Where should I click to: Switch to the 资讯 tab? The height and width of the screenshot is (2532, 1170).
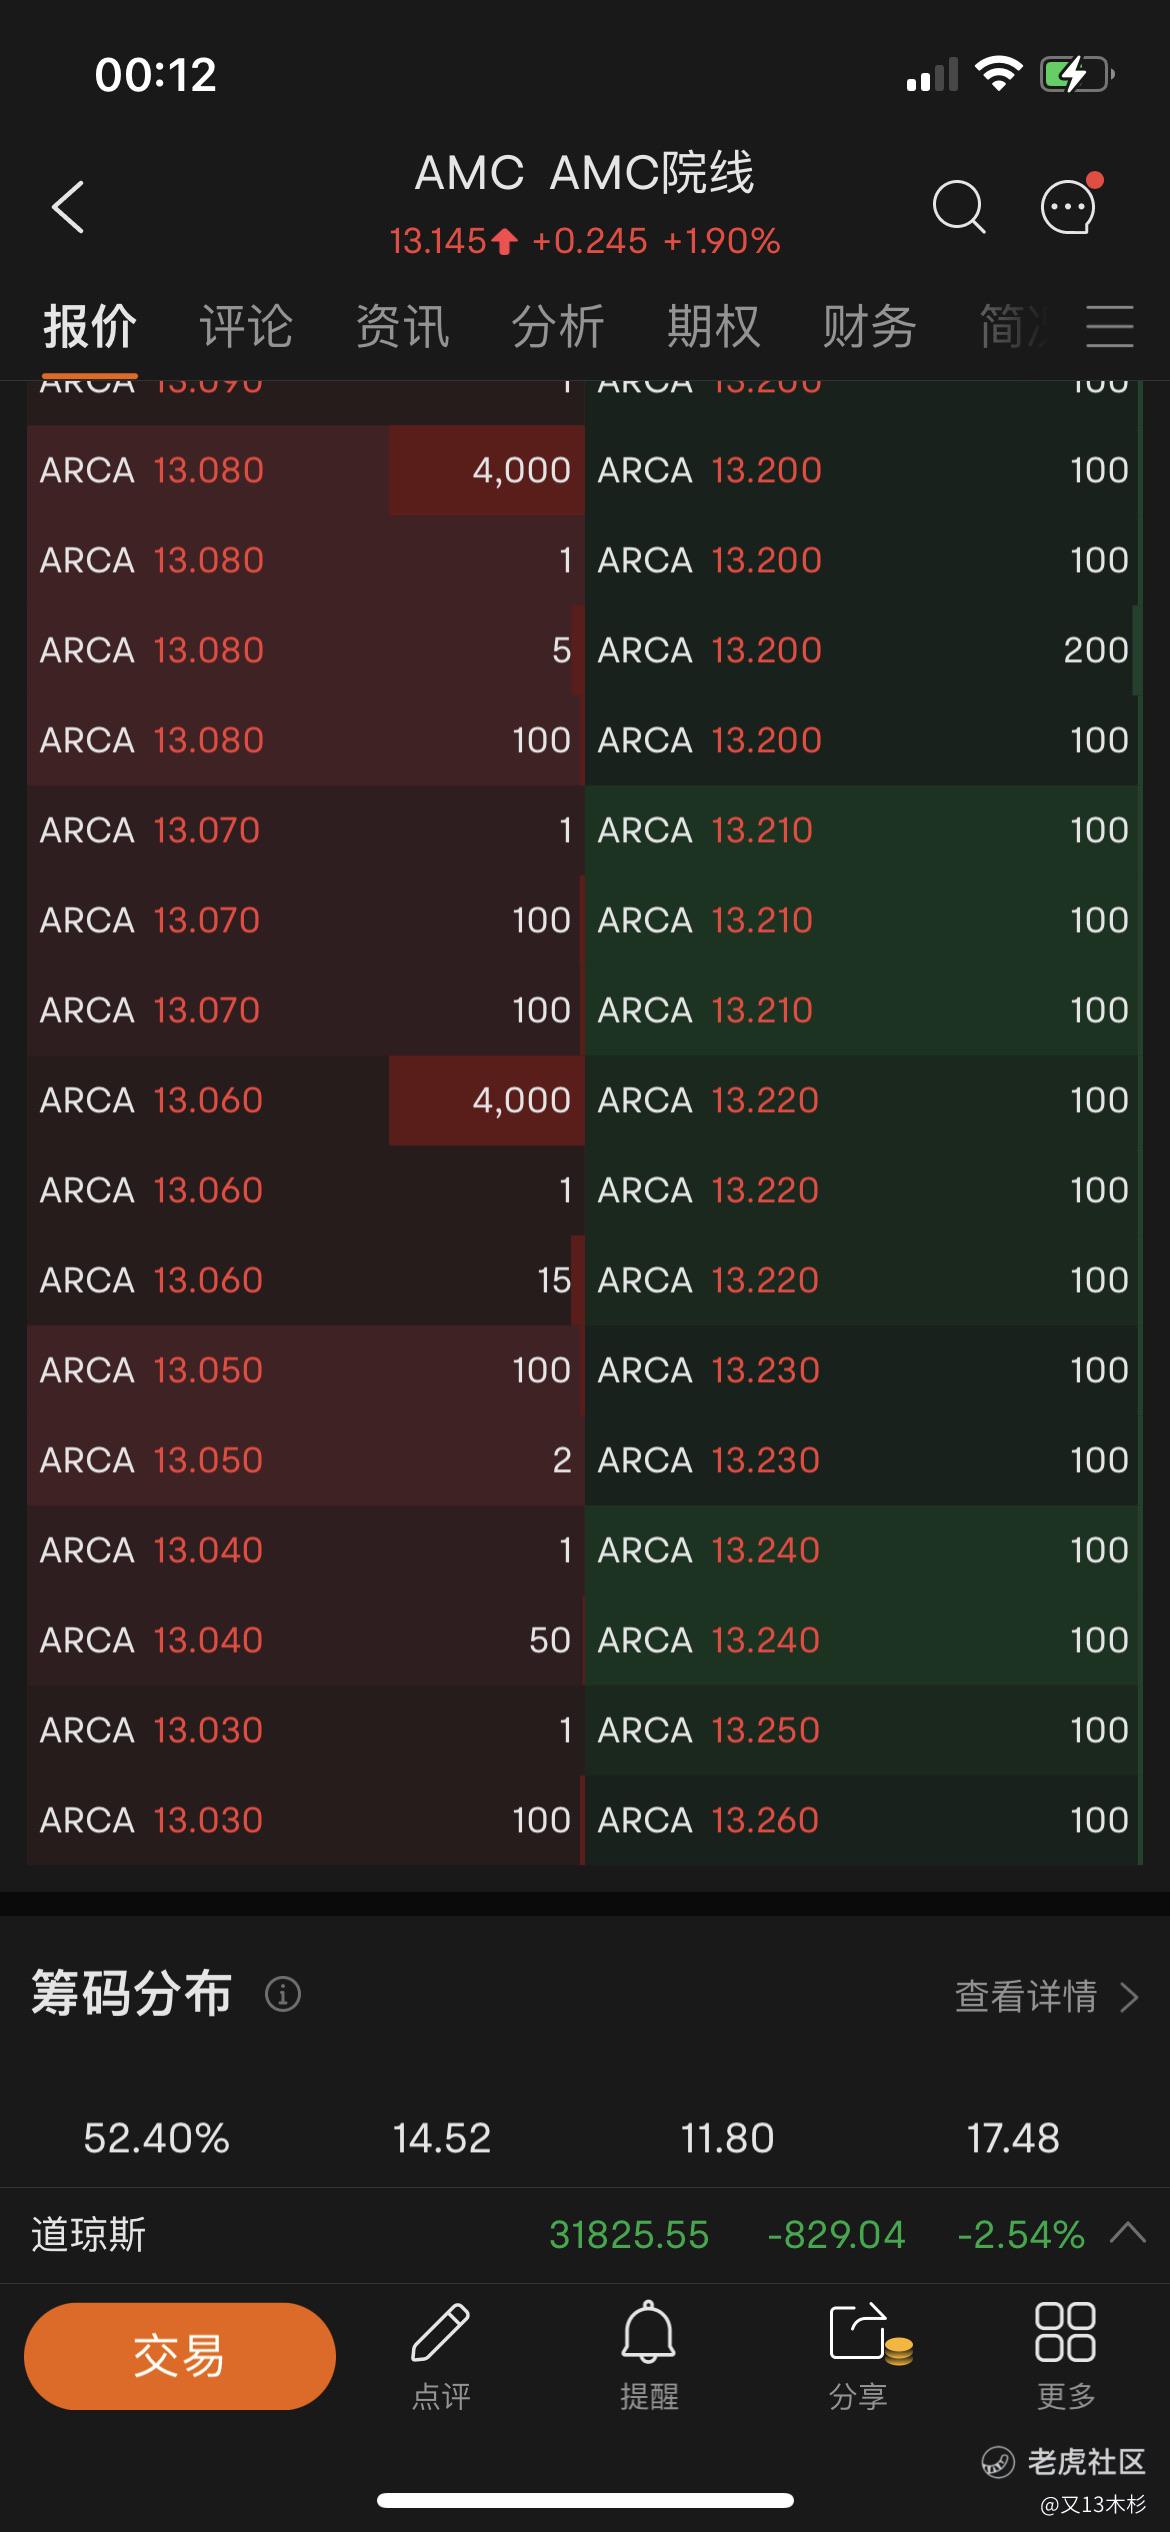(x=402, y=326)
